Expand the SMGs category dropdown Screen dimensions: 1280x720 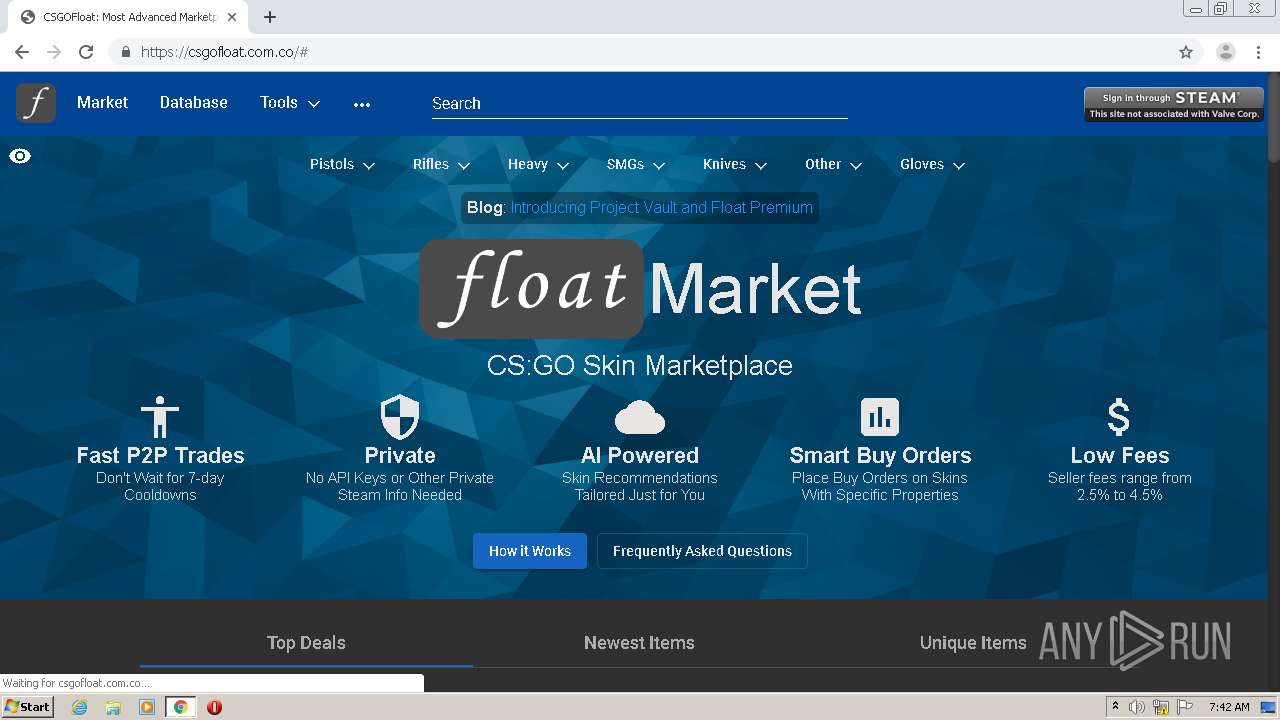click(635, 164)
